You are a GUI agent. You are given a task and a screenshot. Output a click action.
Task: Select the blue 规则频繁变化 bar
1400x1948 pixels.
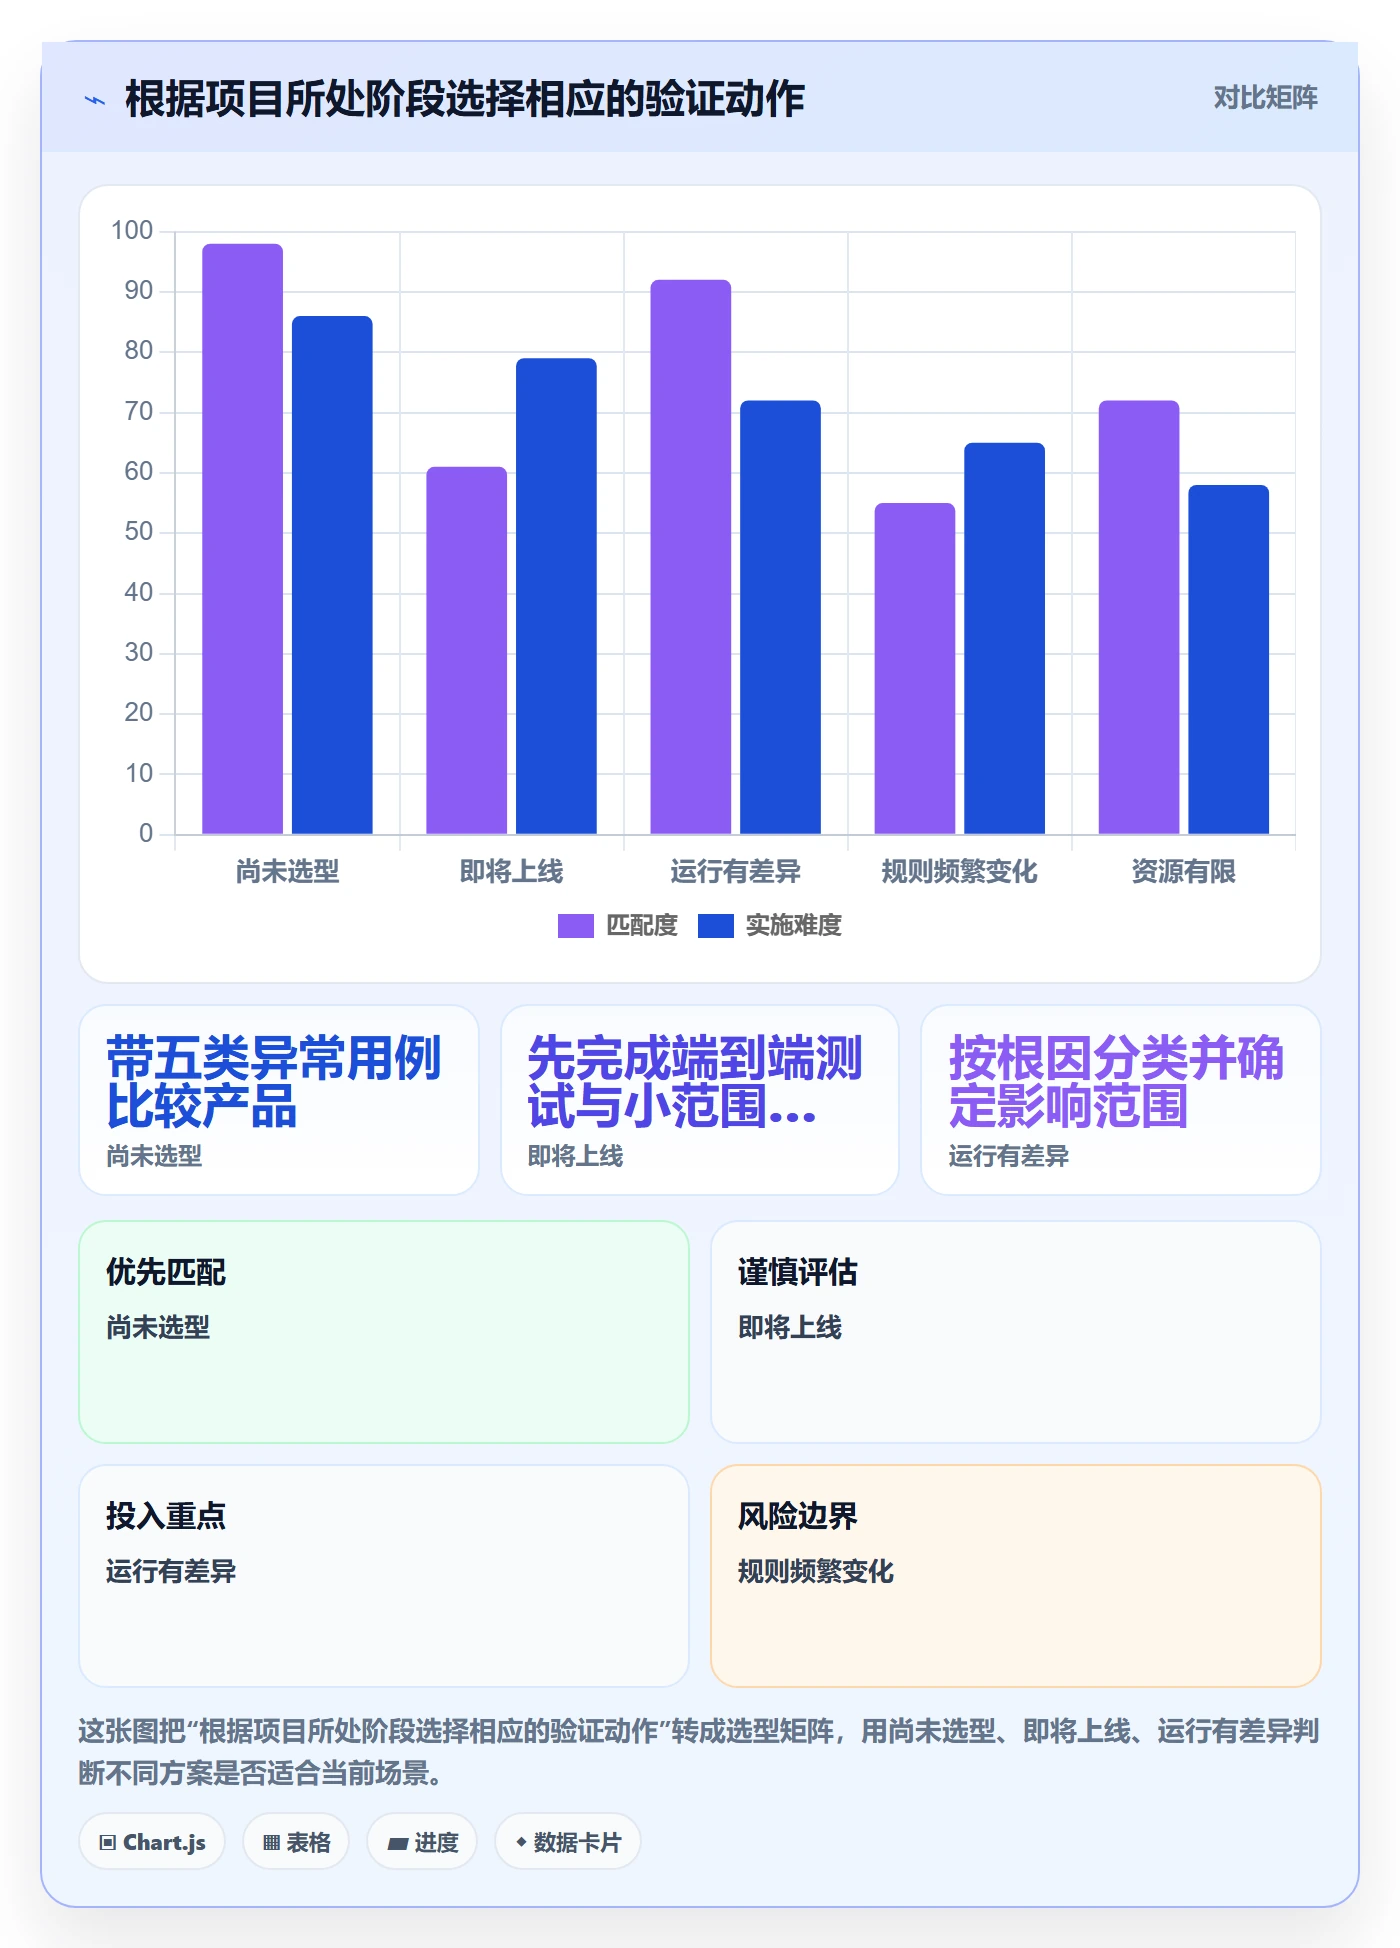(x=1004, y=638)
